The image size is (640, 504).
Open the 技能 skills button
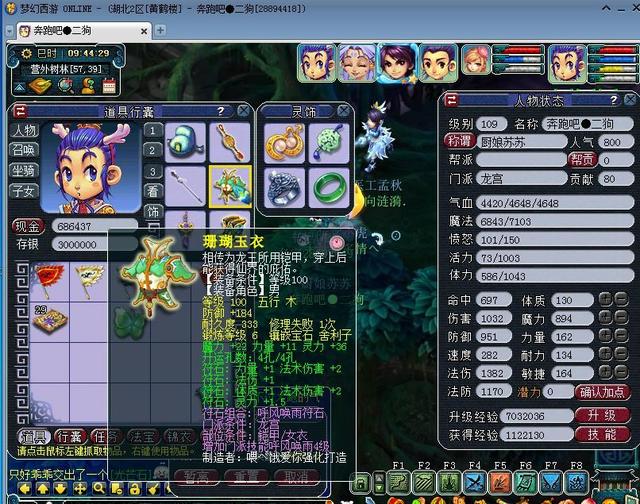(x=602, y=435)
